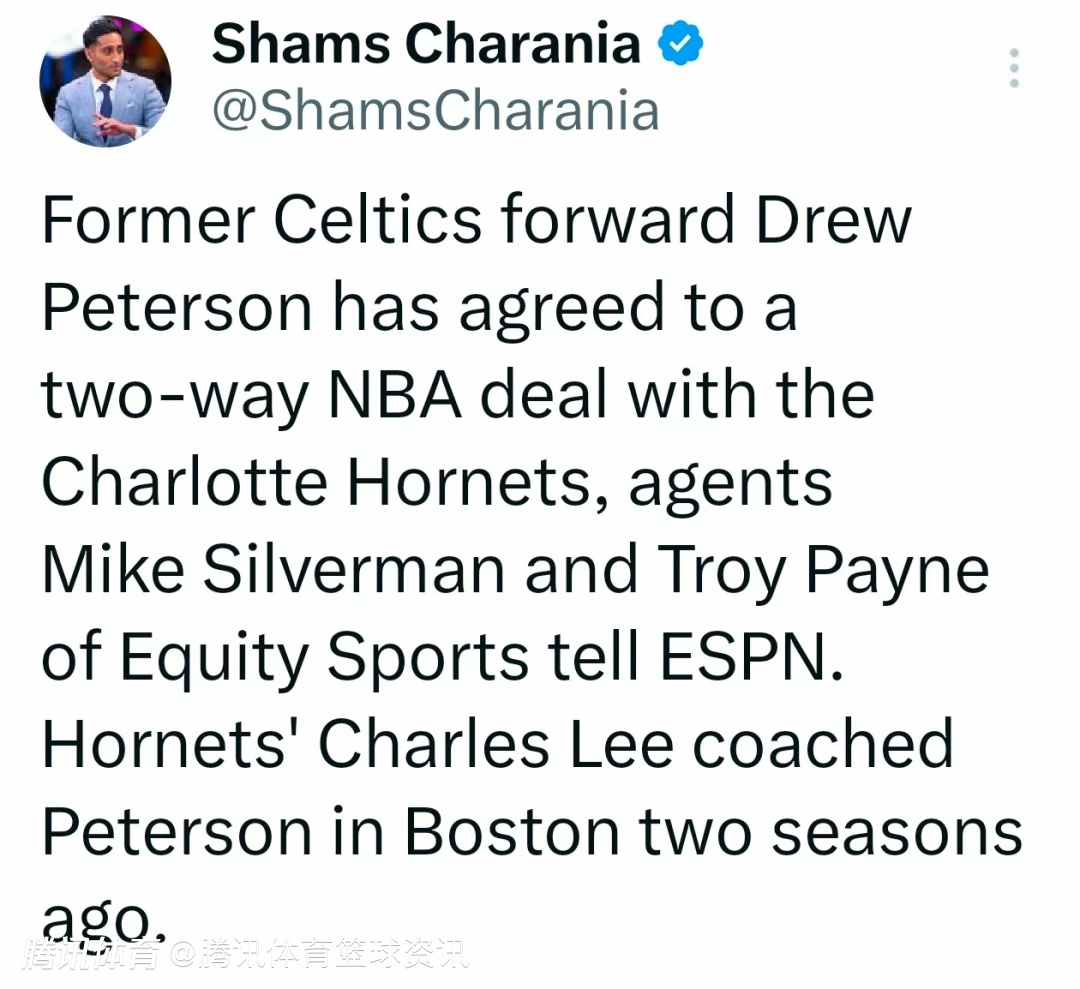Click the opening word Former

click(148, 220)
